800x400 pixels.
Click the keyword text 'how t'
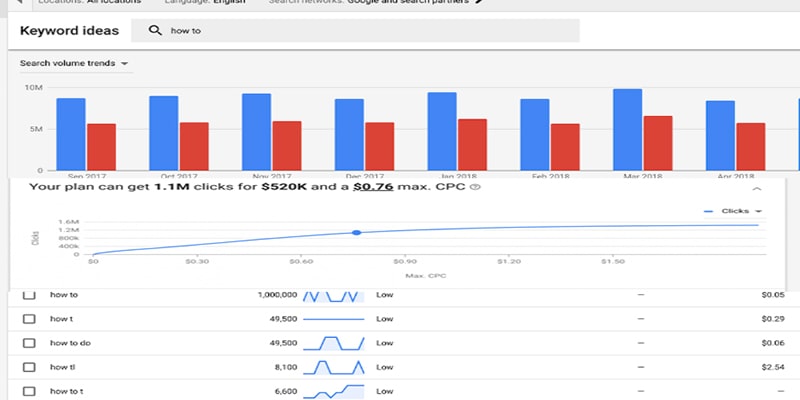pos(61,319)
